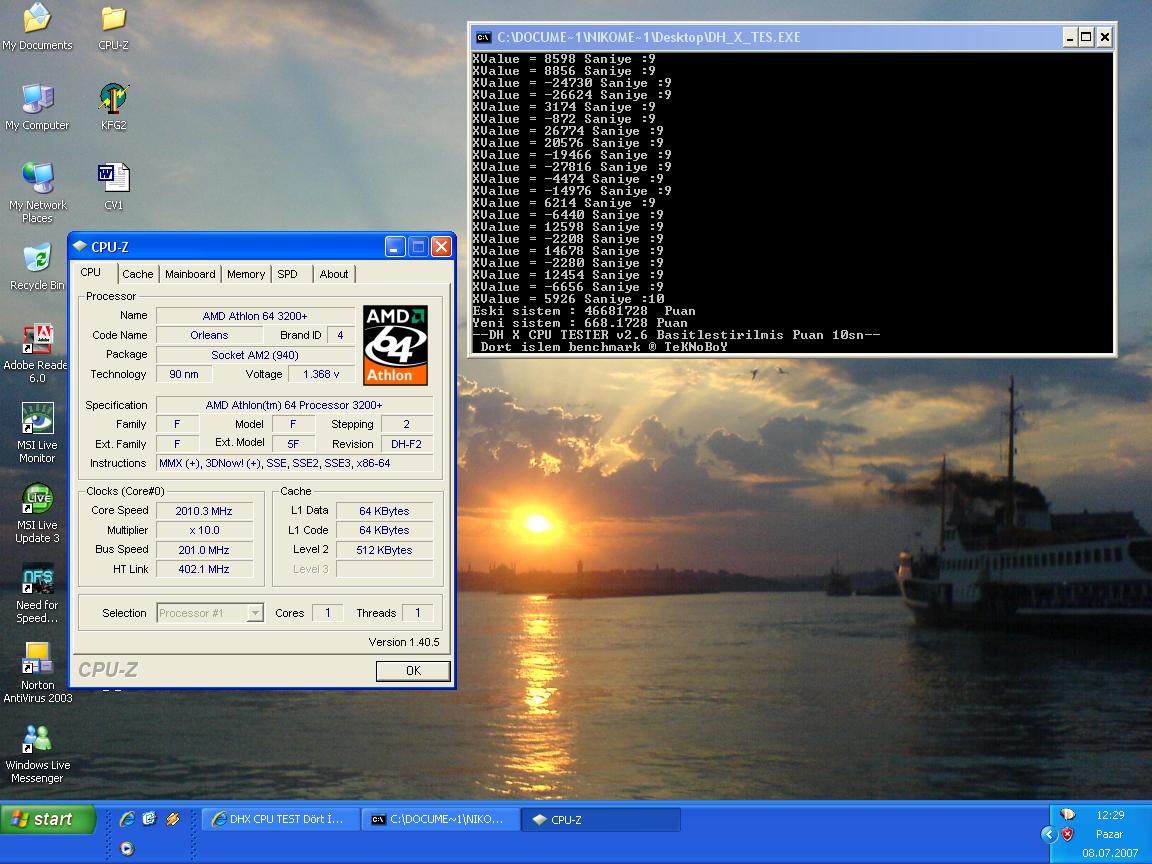Click the Package value Socket AM2 (940)

click(255, 355)
